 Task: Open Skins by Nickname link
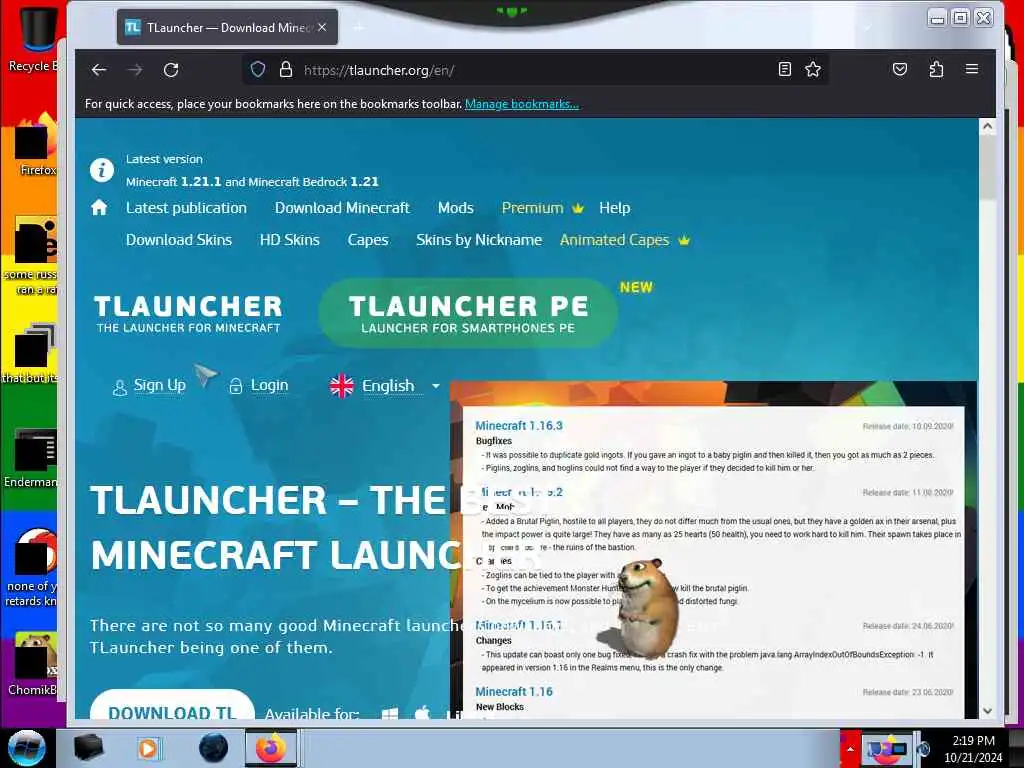(479, 240)
